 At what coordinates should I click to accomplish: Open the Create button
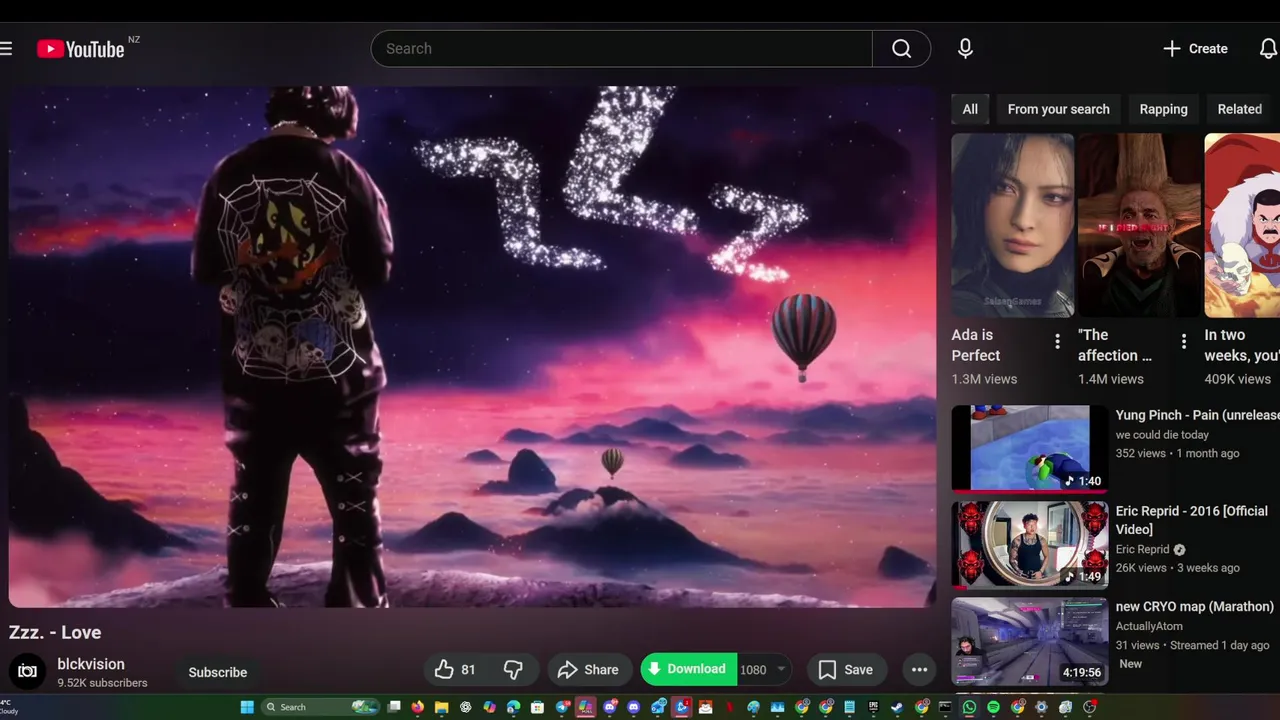pyautogui.click(x=1195, y=48)
